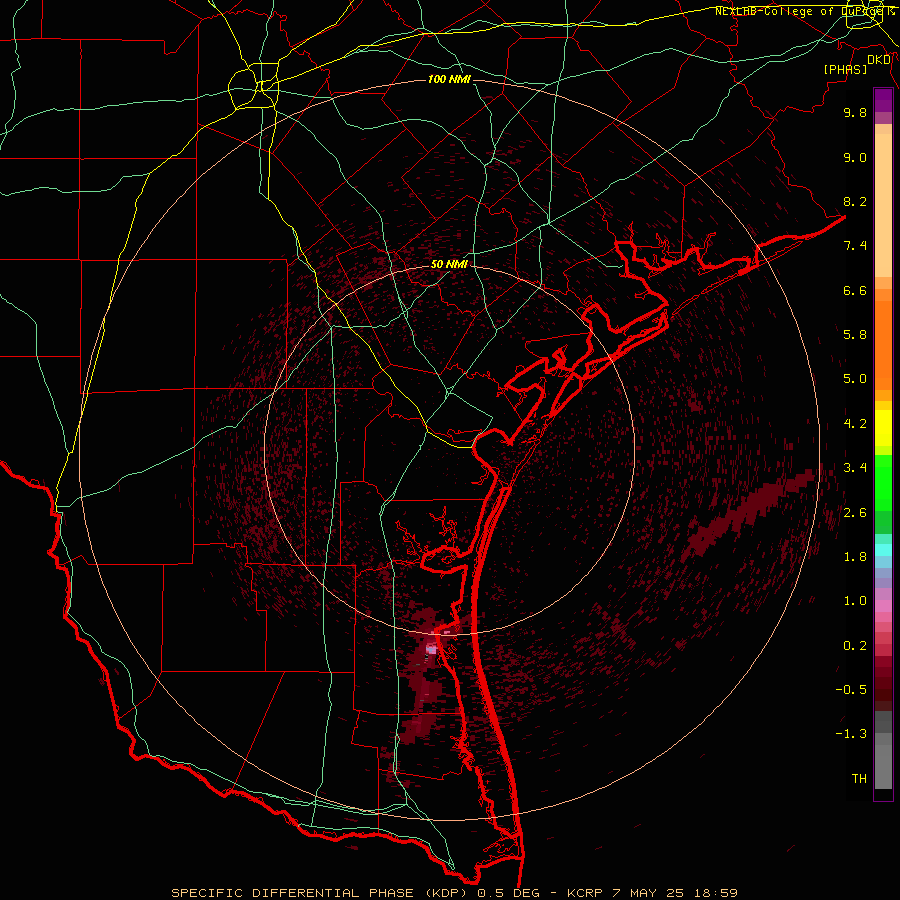This screenshot has height=900, width=900.
Task: Click the KCRP station ID in caption
Action: (584, 893)
